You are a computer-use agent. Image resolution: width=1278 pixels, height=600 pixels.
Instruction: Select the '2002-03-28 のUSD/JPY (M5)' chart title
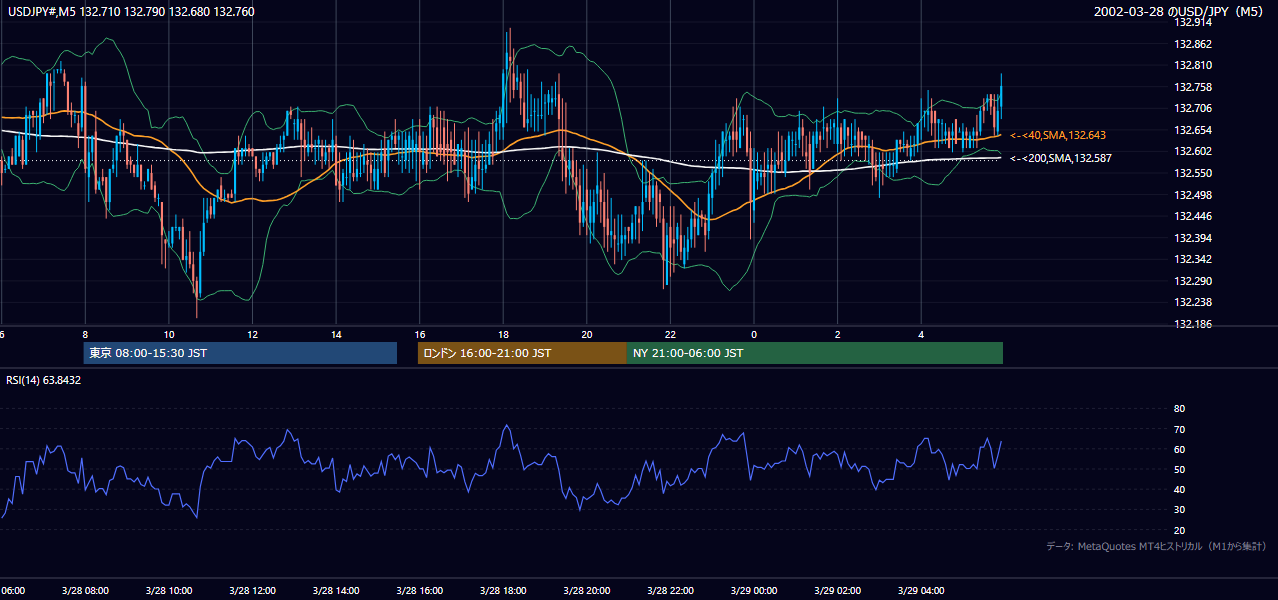click(1179, 12)
